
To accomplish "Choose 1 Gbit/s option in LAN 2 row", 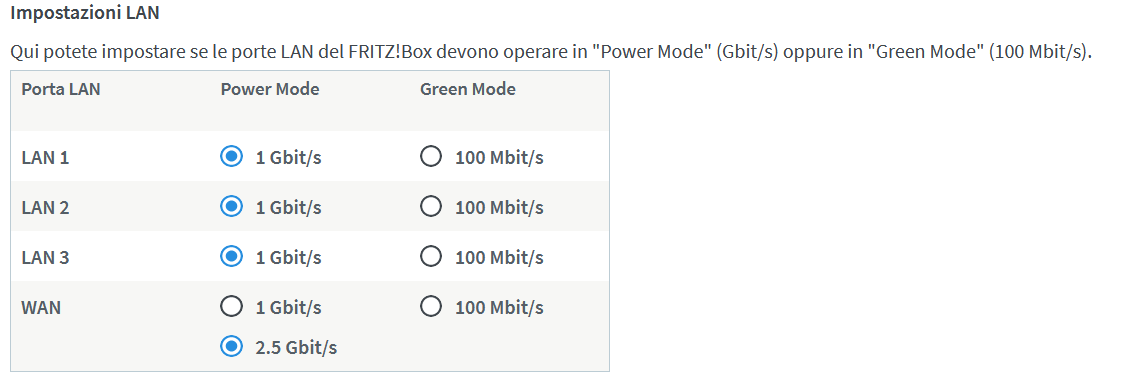I will click(231, 207).
